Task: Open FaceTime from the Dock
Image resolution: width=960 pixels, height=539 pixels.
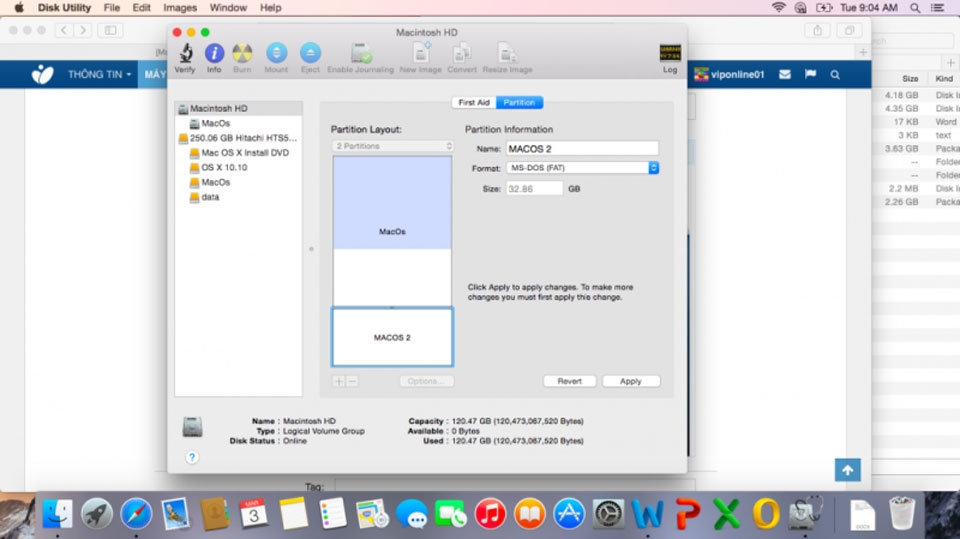Action: (x=451, y=513)
